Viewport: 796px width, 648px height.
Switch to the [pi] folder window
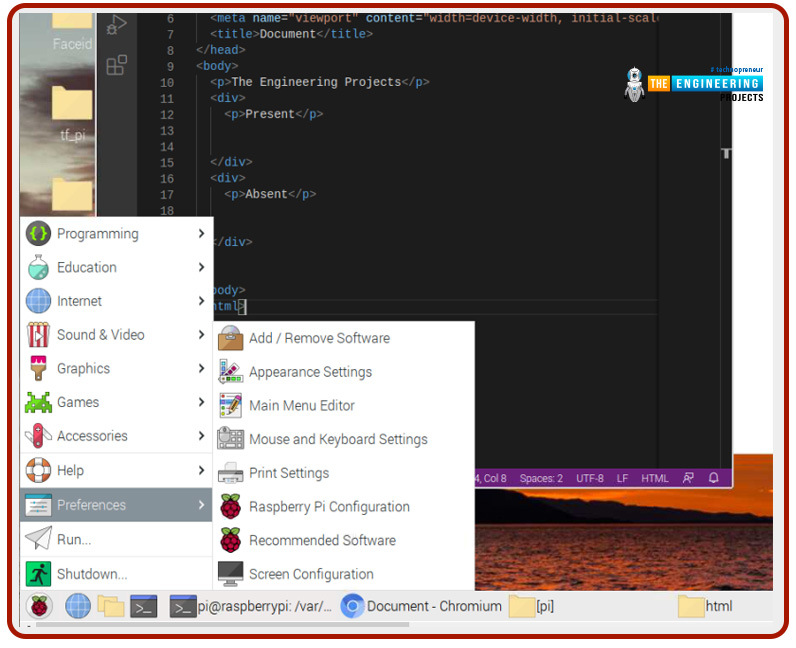[x=532, y=606]
